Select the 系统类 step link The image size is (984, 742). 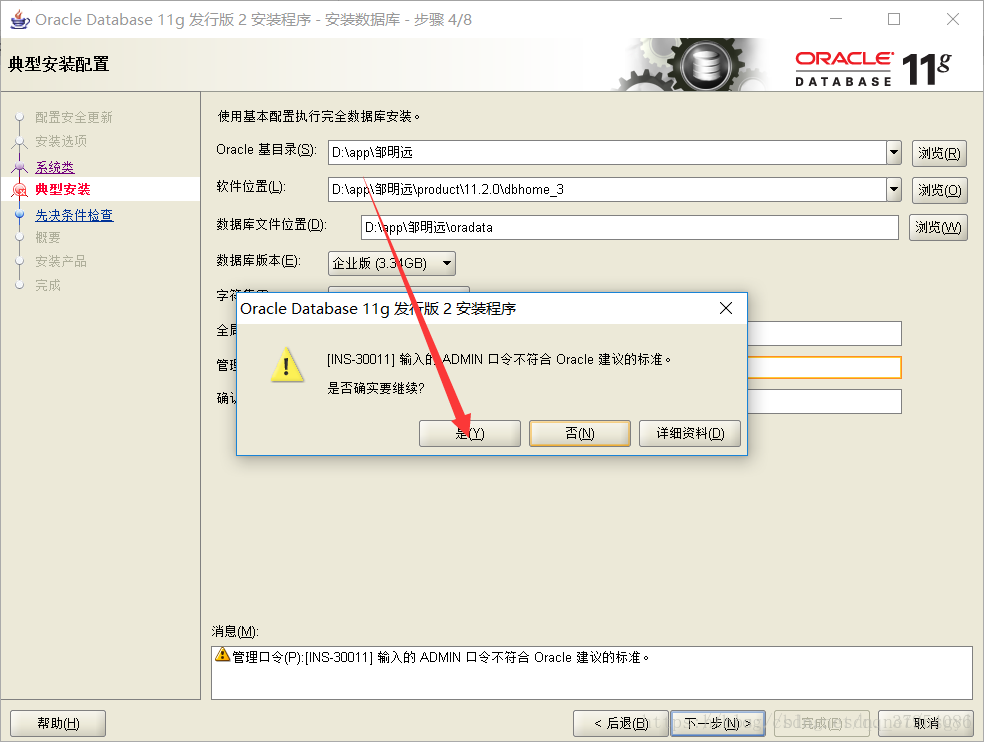(x=55, y=167)
